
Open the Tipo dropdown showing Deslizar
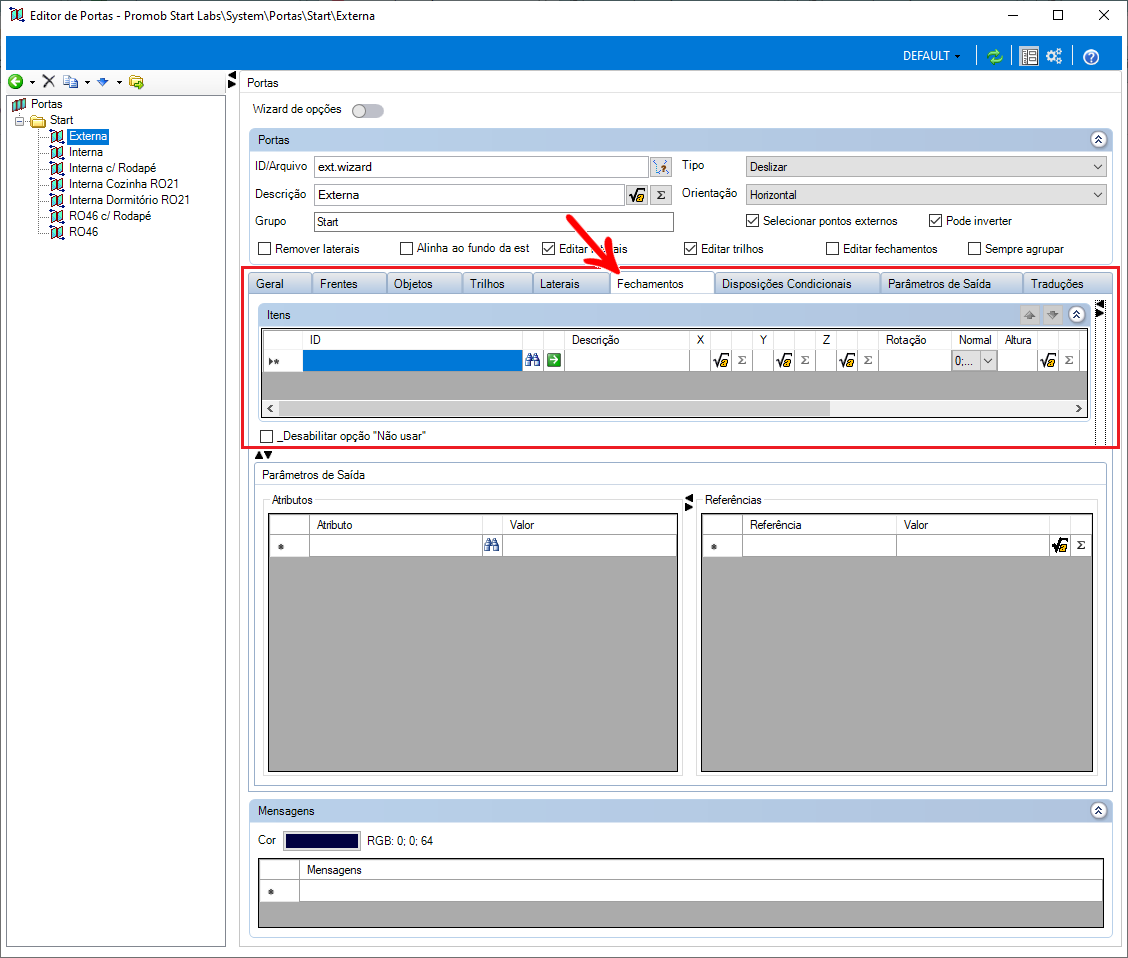926,167
